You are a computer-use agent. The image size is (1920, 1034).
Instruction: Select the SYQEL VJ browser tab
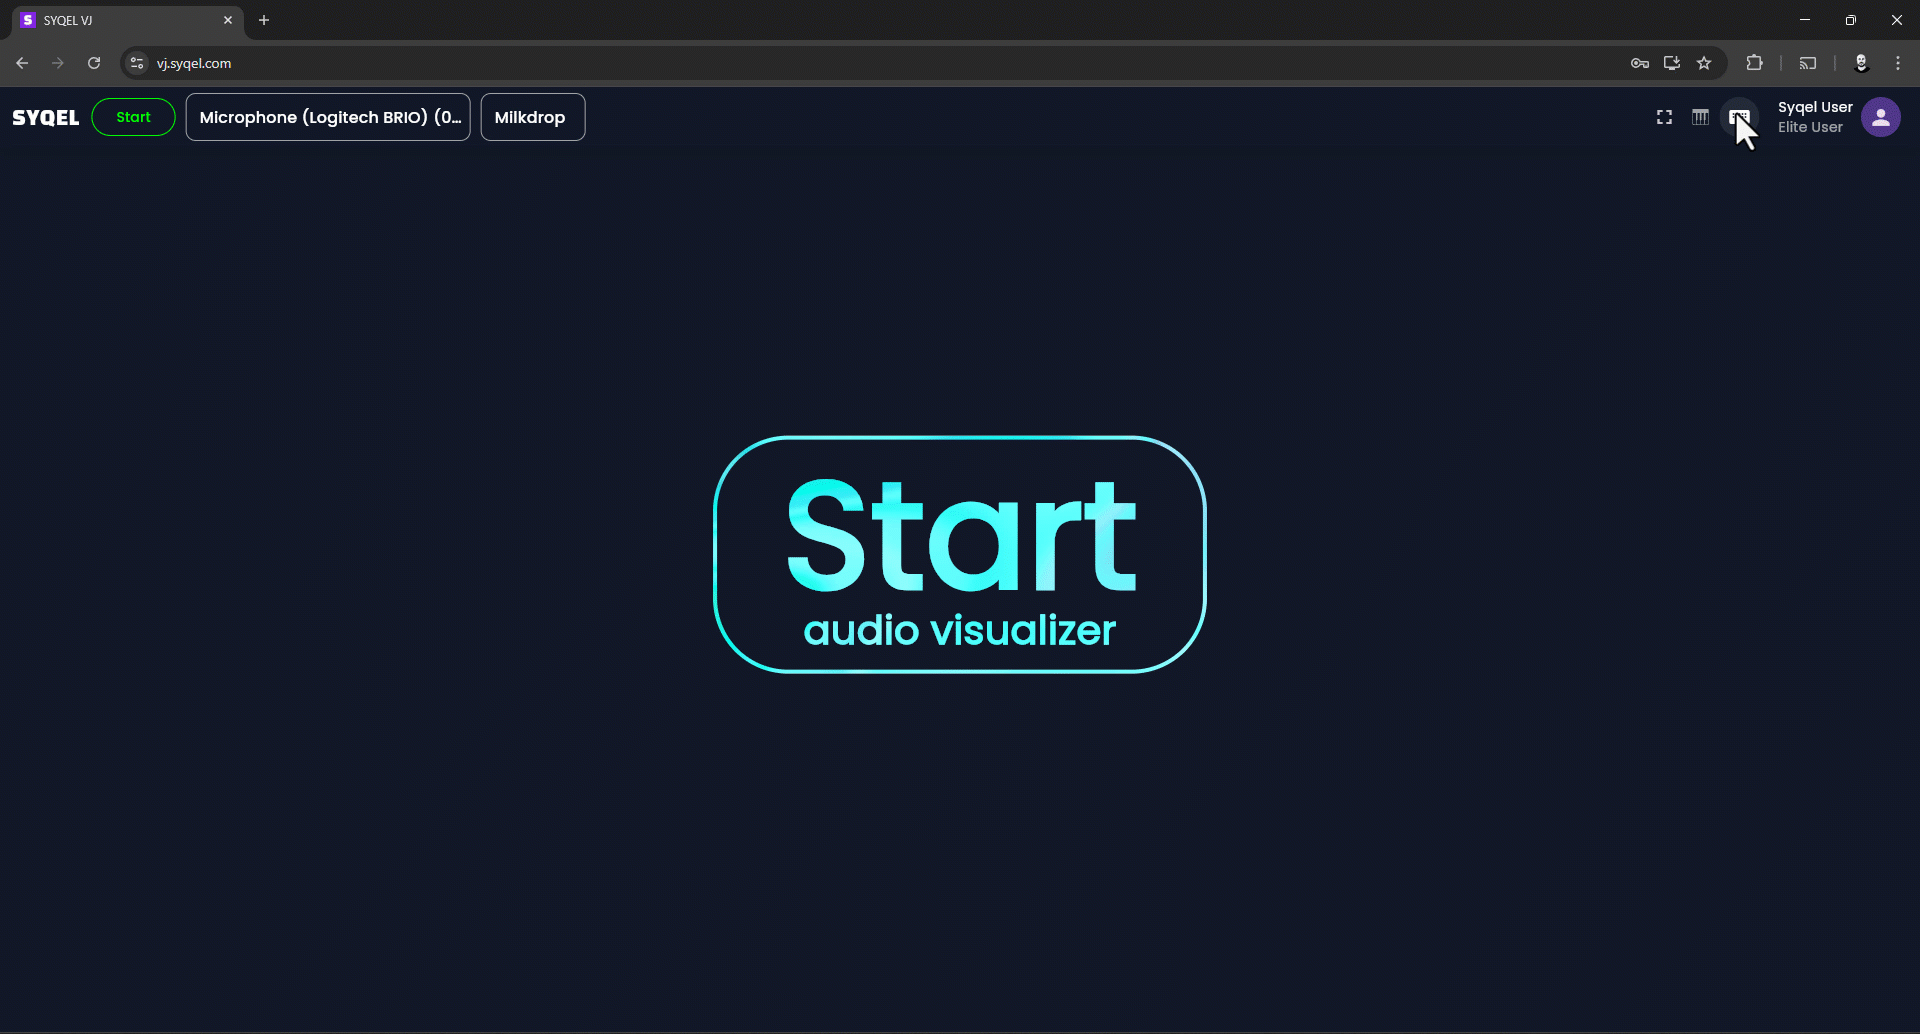[x=120, y=20]
